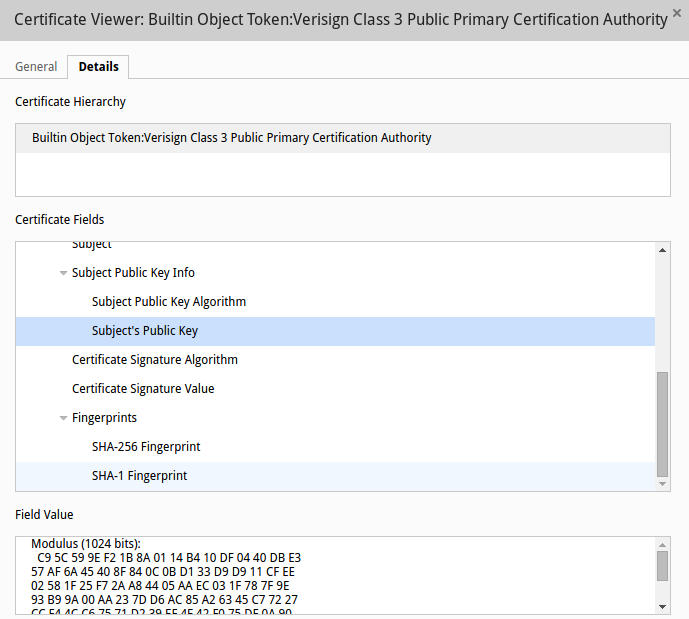Select the SHA-1 Fingerprint field
The width and height of the screenshot is (689, 619).
(335, 476)
